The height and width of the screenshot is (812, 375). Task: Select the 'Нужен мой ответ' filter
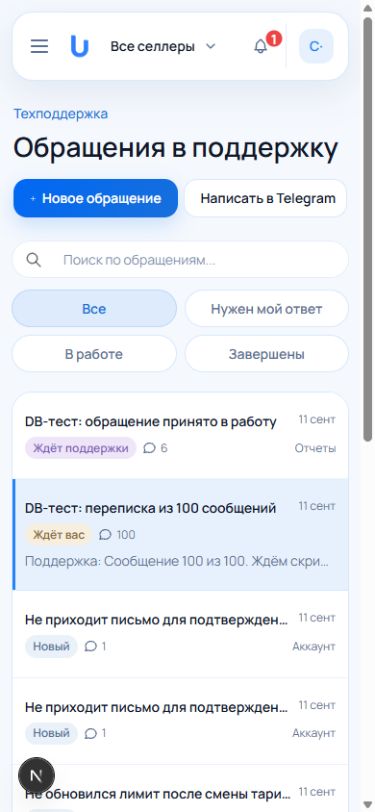click(x=266, y=309)
